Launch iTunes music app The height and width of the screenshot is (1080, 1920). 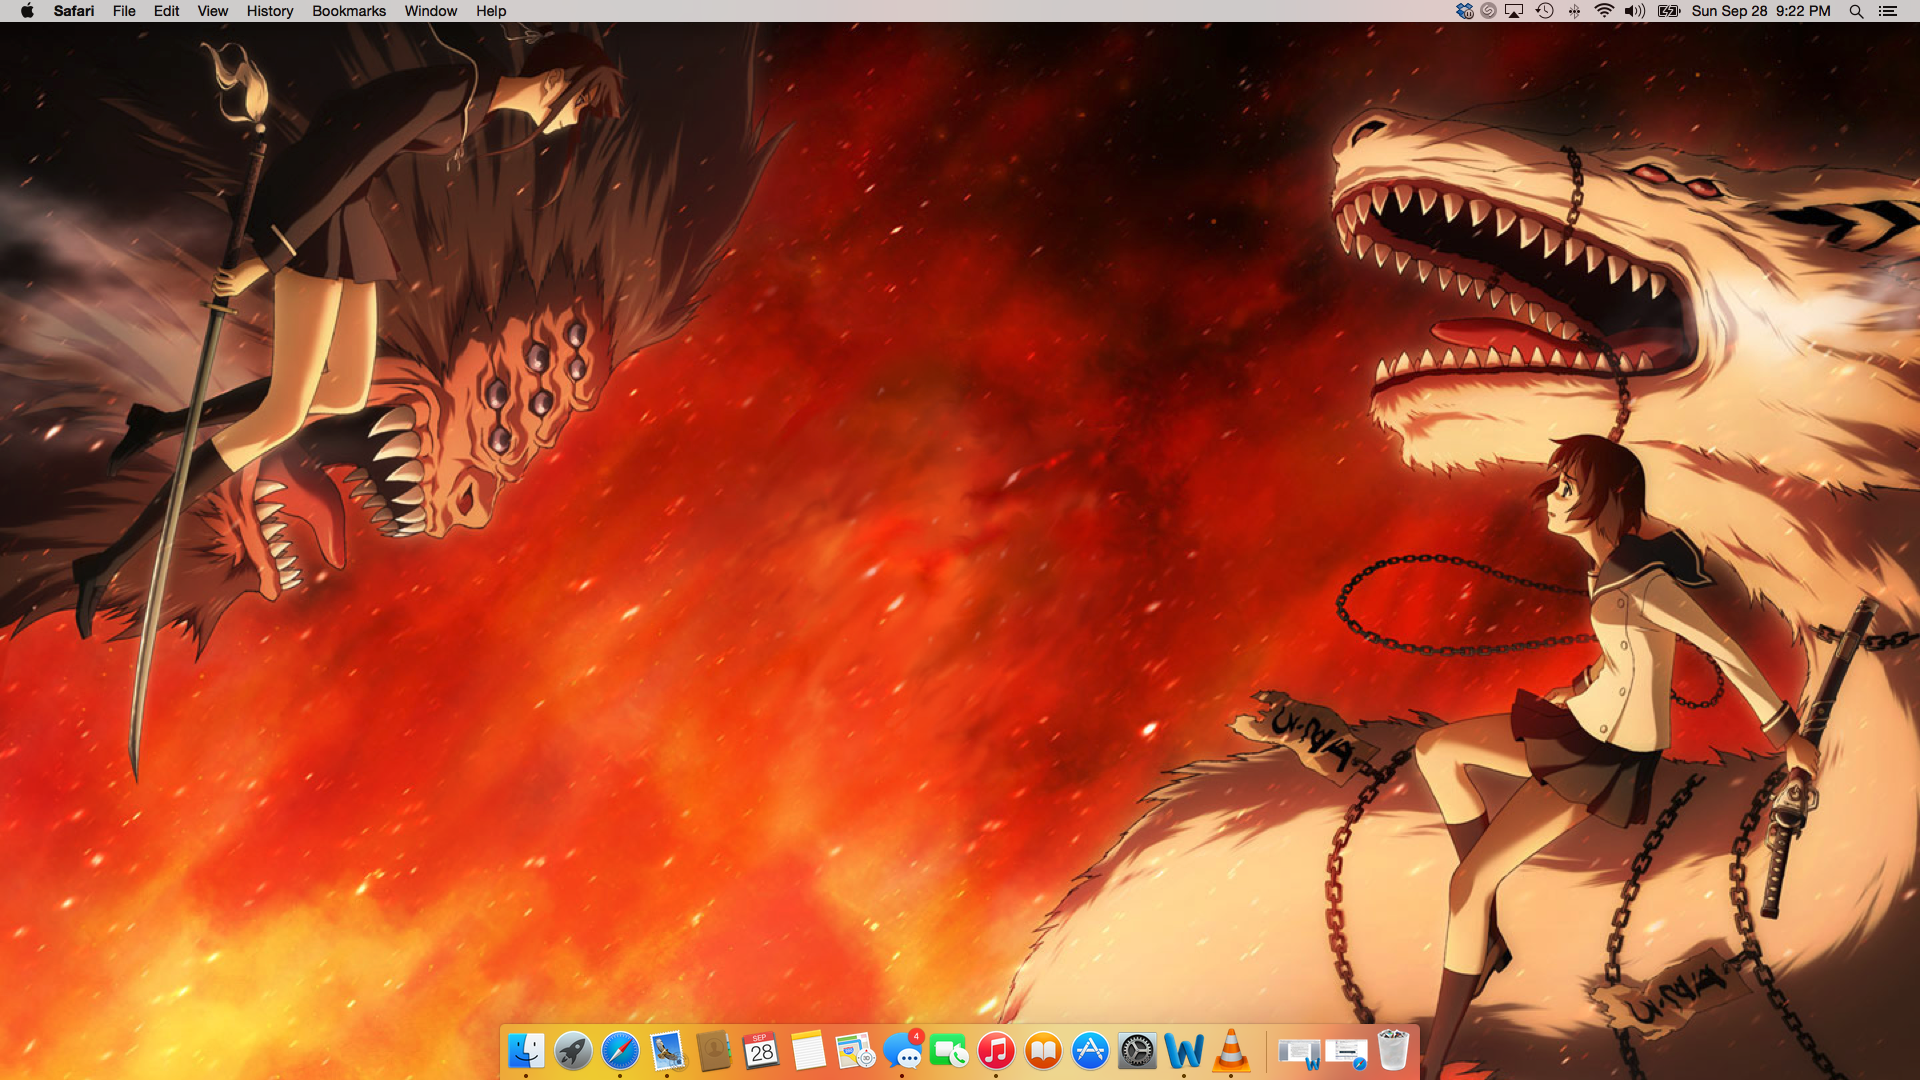click(x=996, y=1051)
